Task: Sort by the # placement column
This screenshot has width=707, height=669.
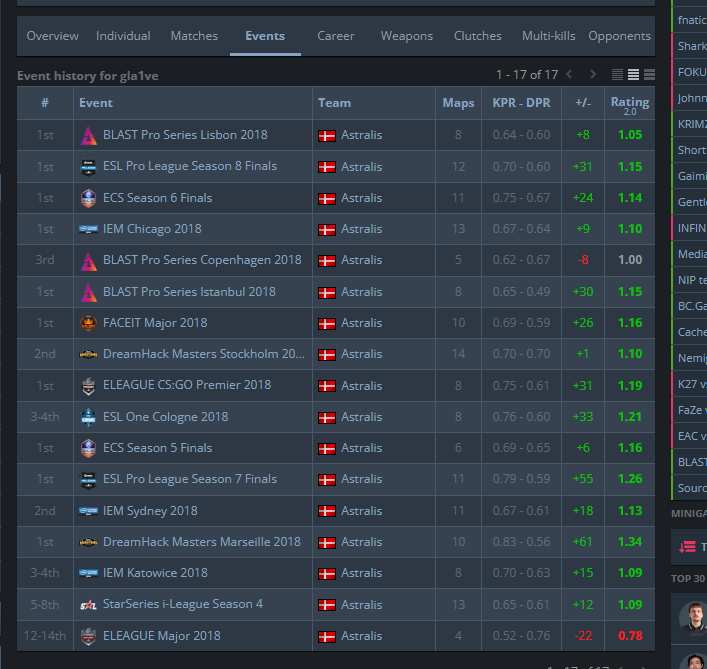Action: point(45,103)
